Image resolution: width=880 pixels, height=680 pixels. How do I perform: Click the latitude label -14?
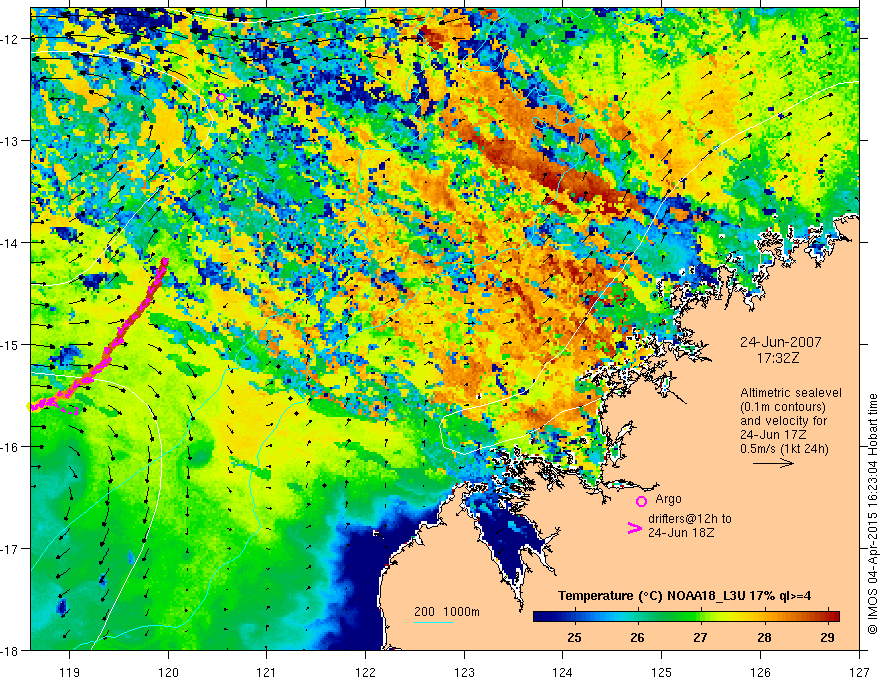coord(10,243)
